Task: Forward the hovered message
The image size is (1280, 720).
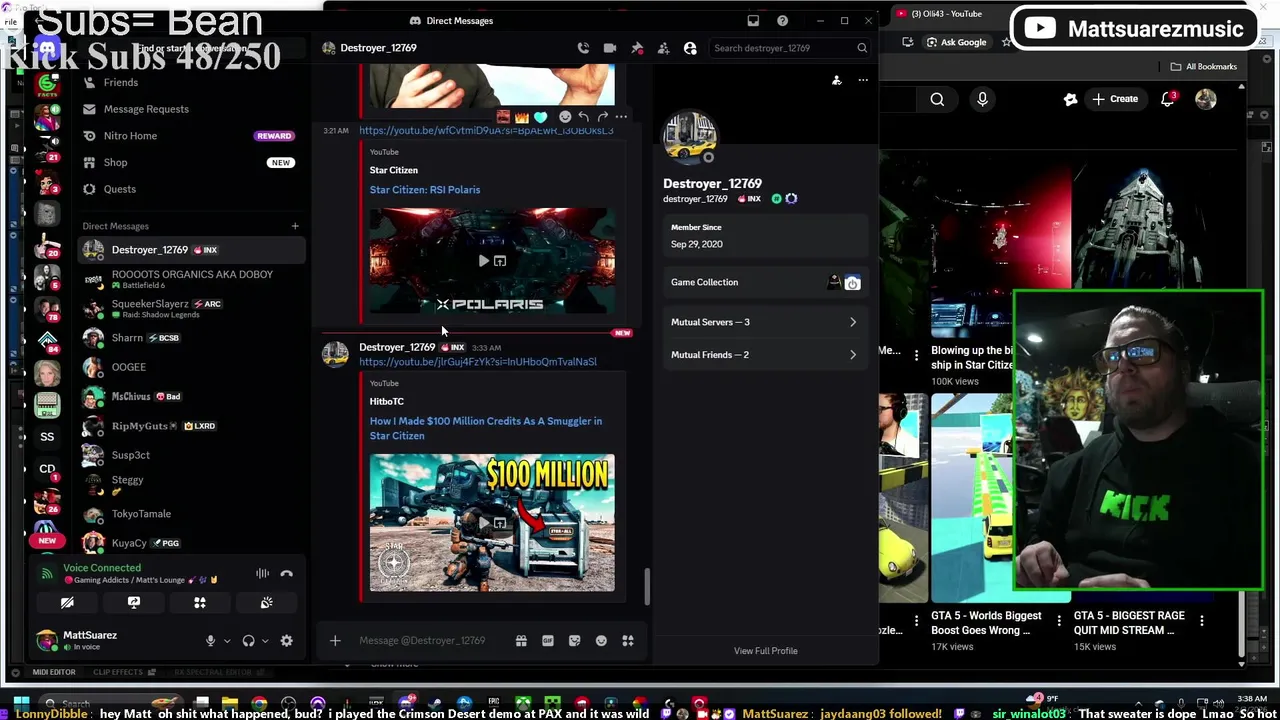Action: [x=602, y=117]
